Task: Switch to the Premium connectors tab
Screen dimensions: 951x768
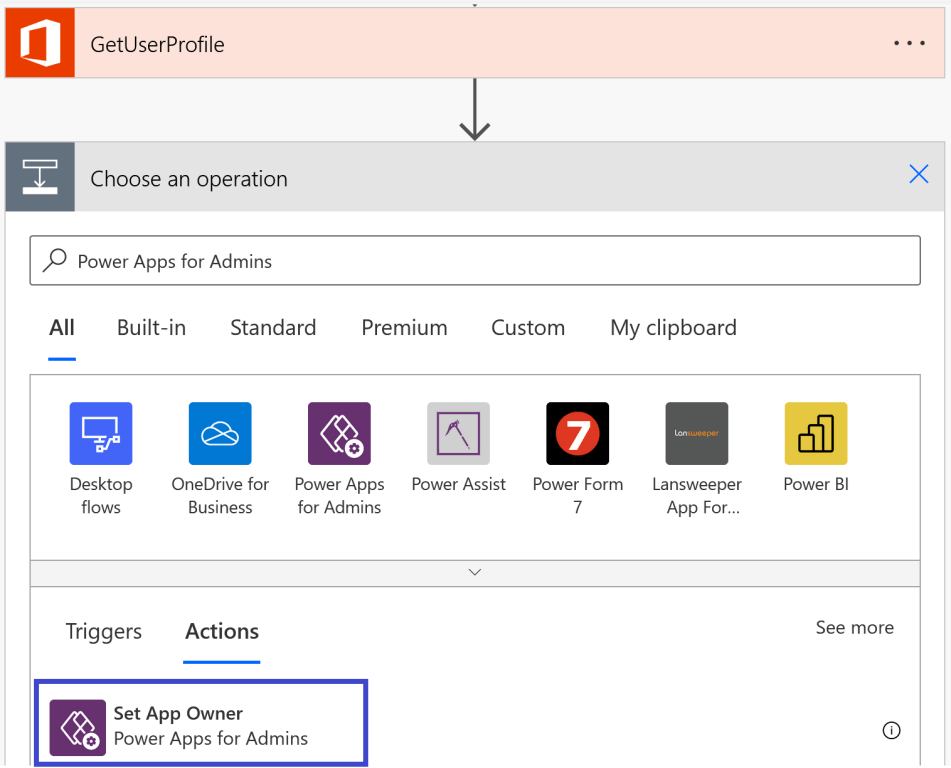Action: pos(404,327)
